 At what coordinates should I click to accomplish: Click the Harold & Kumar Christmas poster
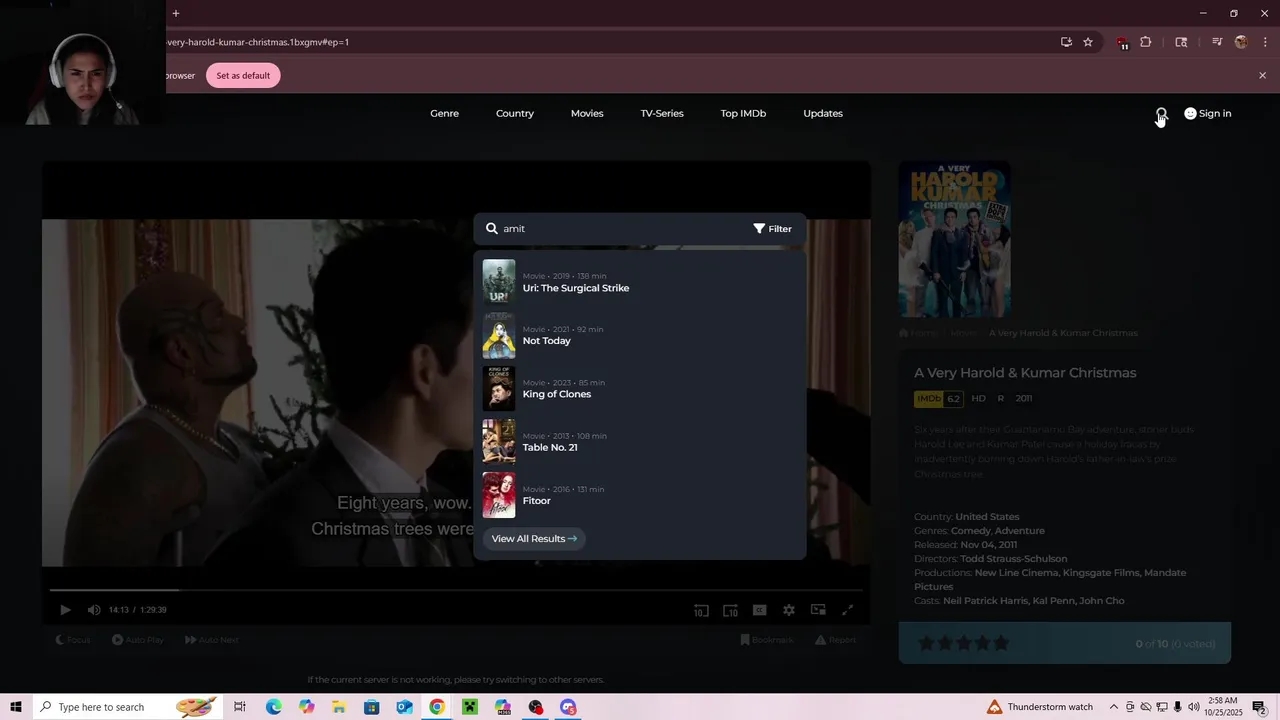point(954,240)
